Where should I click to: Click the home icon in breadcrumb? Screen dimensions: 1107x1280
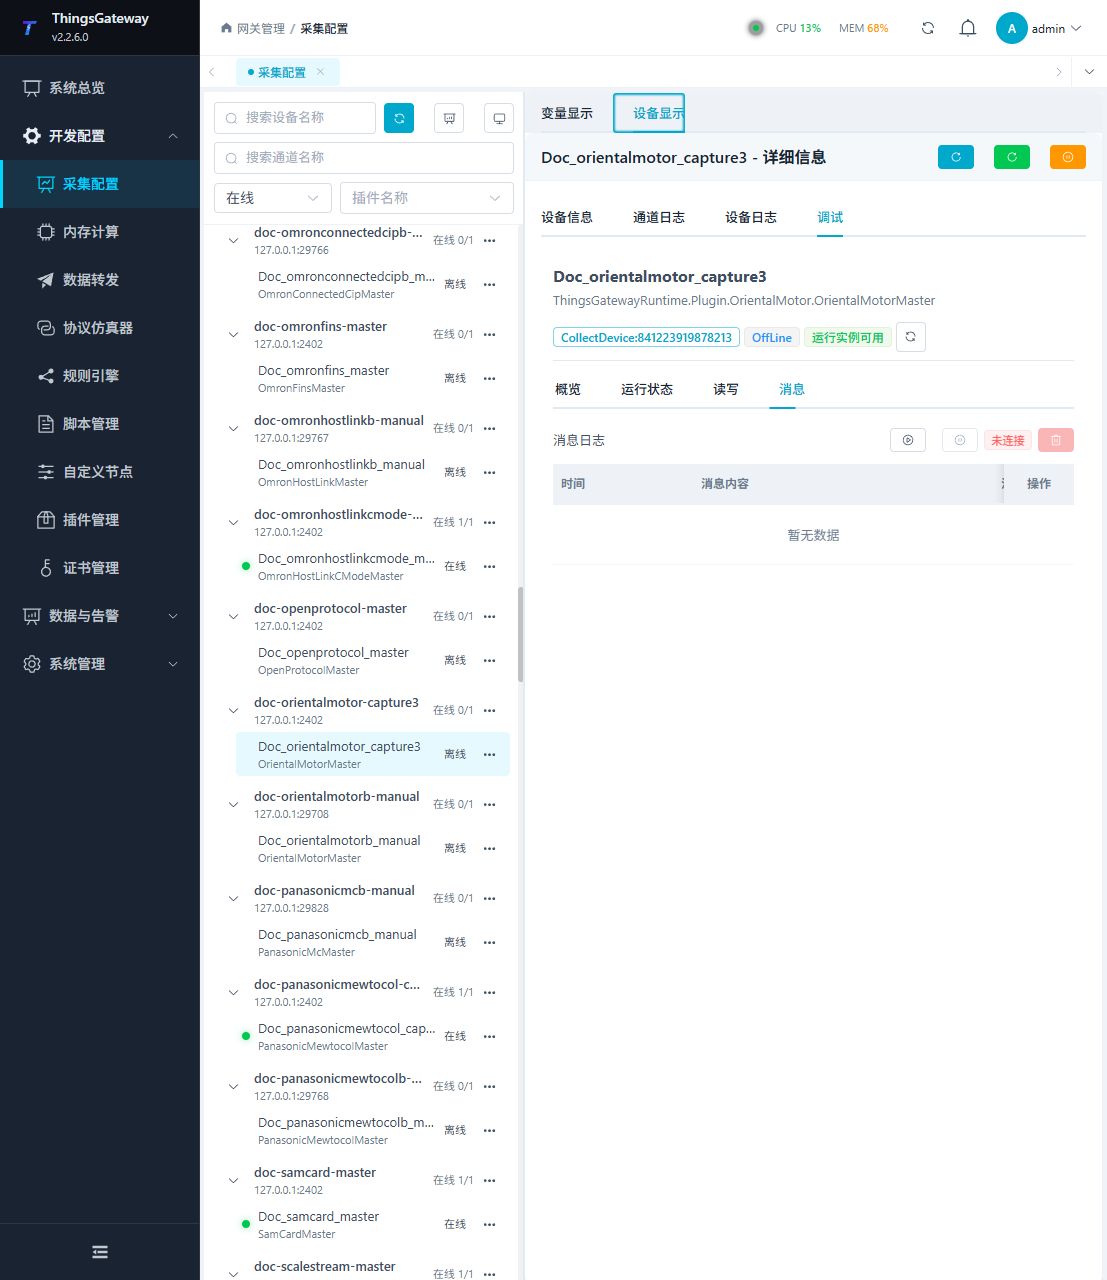[x=226, y=28]
